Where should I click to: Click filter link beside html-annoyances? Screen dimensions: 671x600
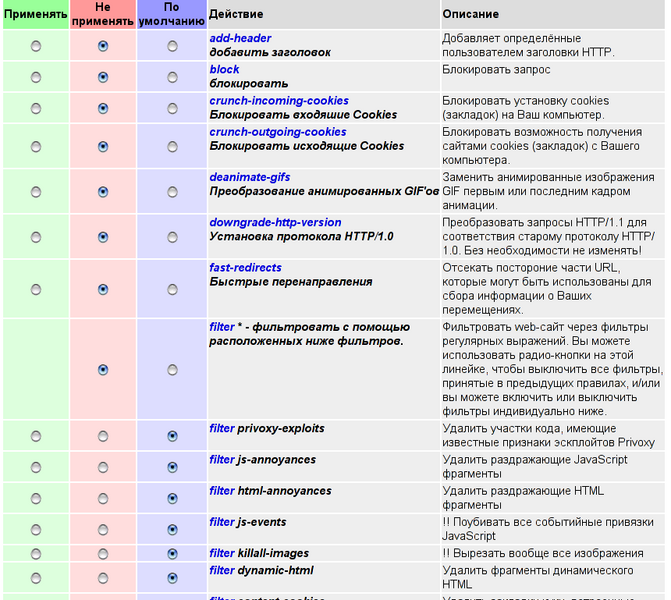[x=222, y=491]
